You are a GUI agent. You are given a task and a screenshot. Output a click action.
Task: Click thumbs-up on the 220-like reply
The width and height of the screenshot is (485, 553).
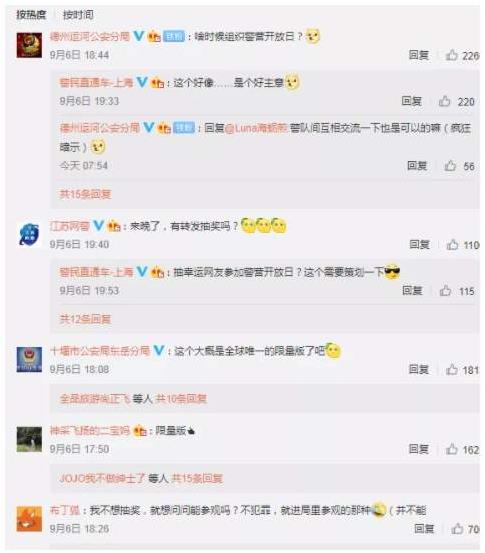coord(445,101)
